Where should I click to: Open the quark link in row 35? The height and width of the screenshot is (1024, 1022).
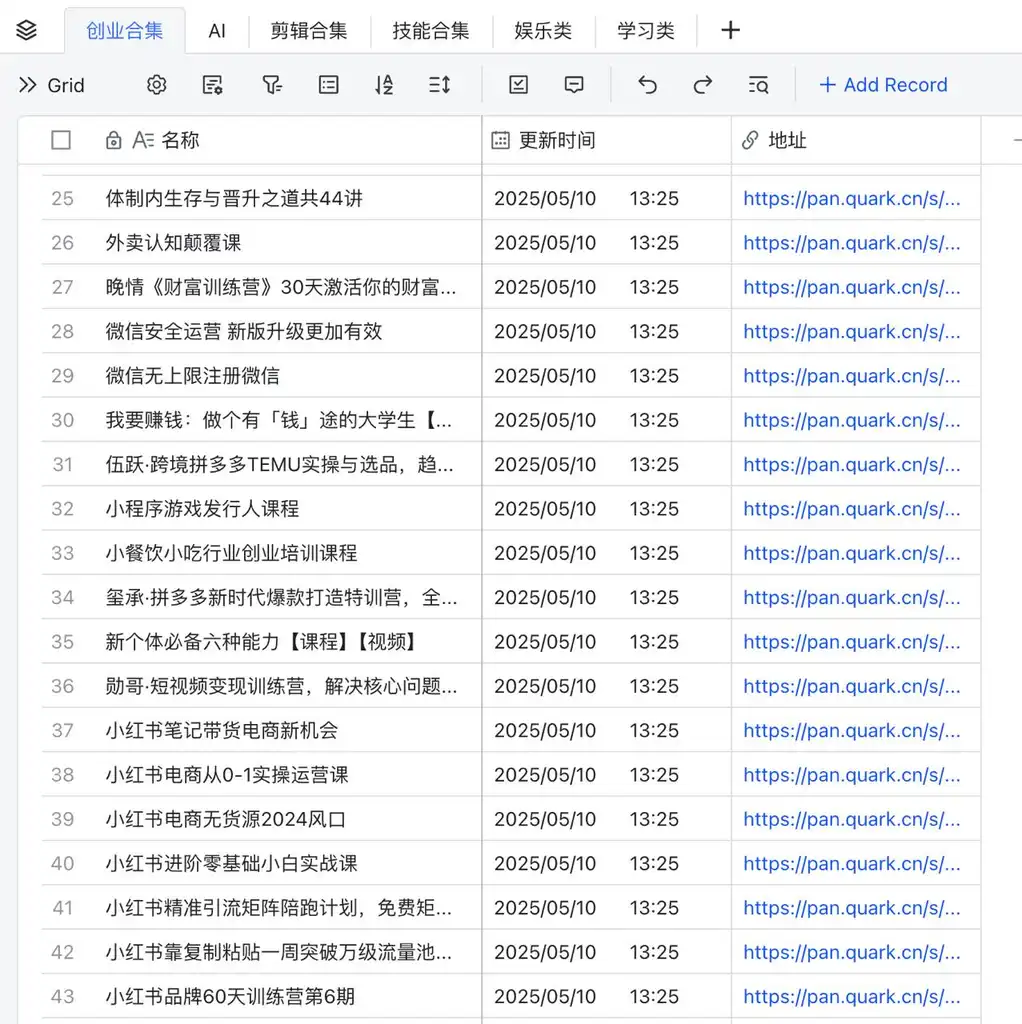click(852, 642)
